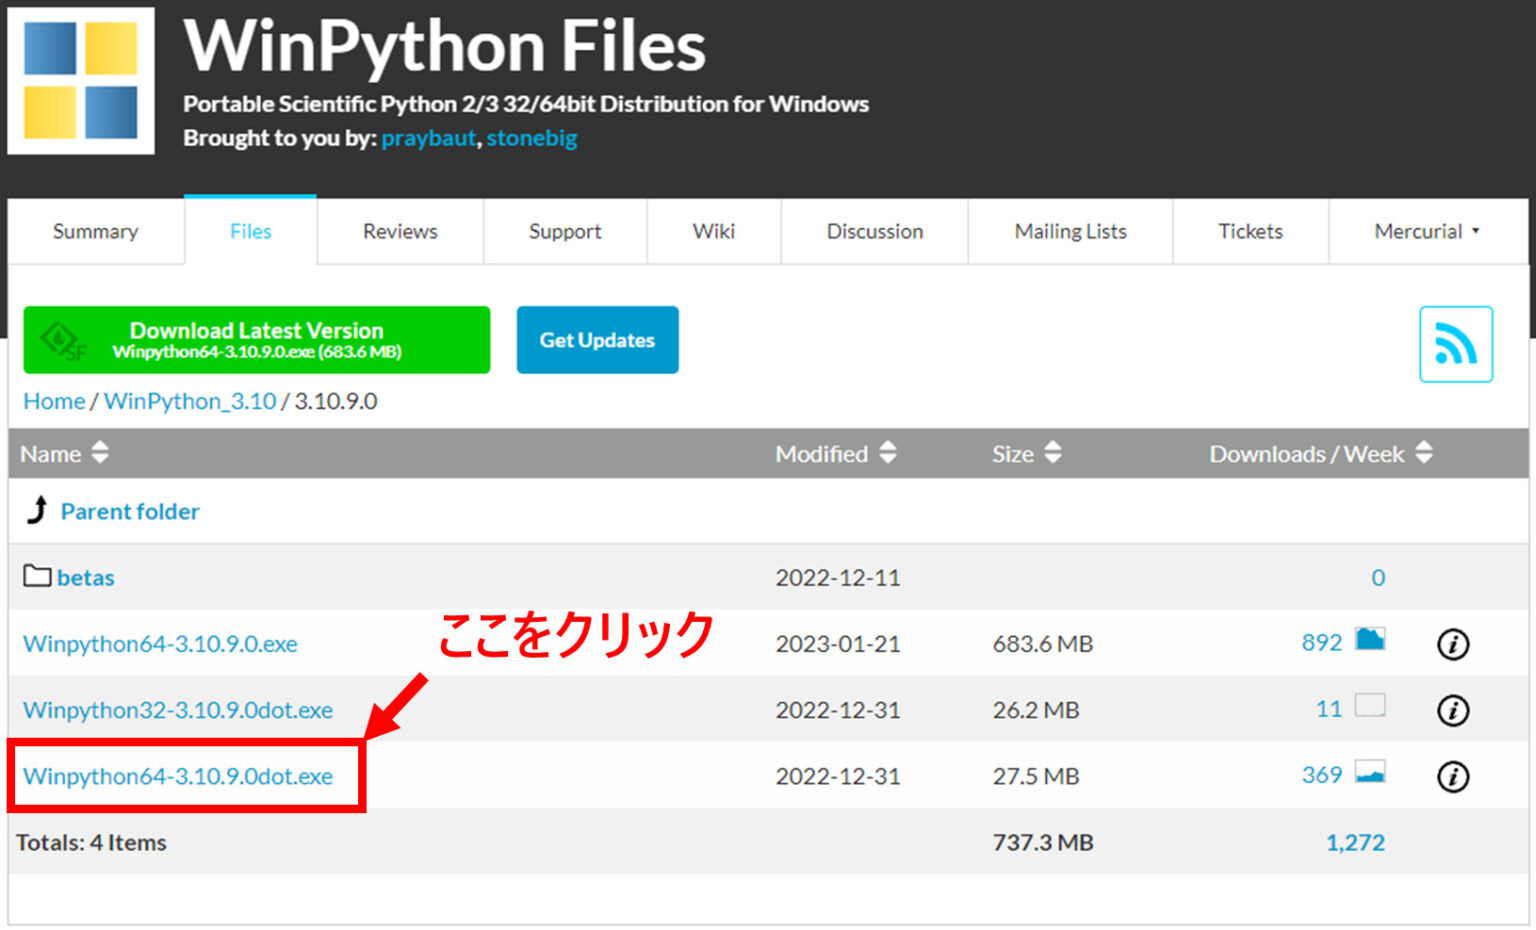1536x930 pixels.
Task: Open info icon for Winpython64-3.10.9.0dot.exe
Action: click(x=1453, y=776)
